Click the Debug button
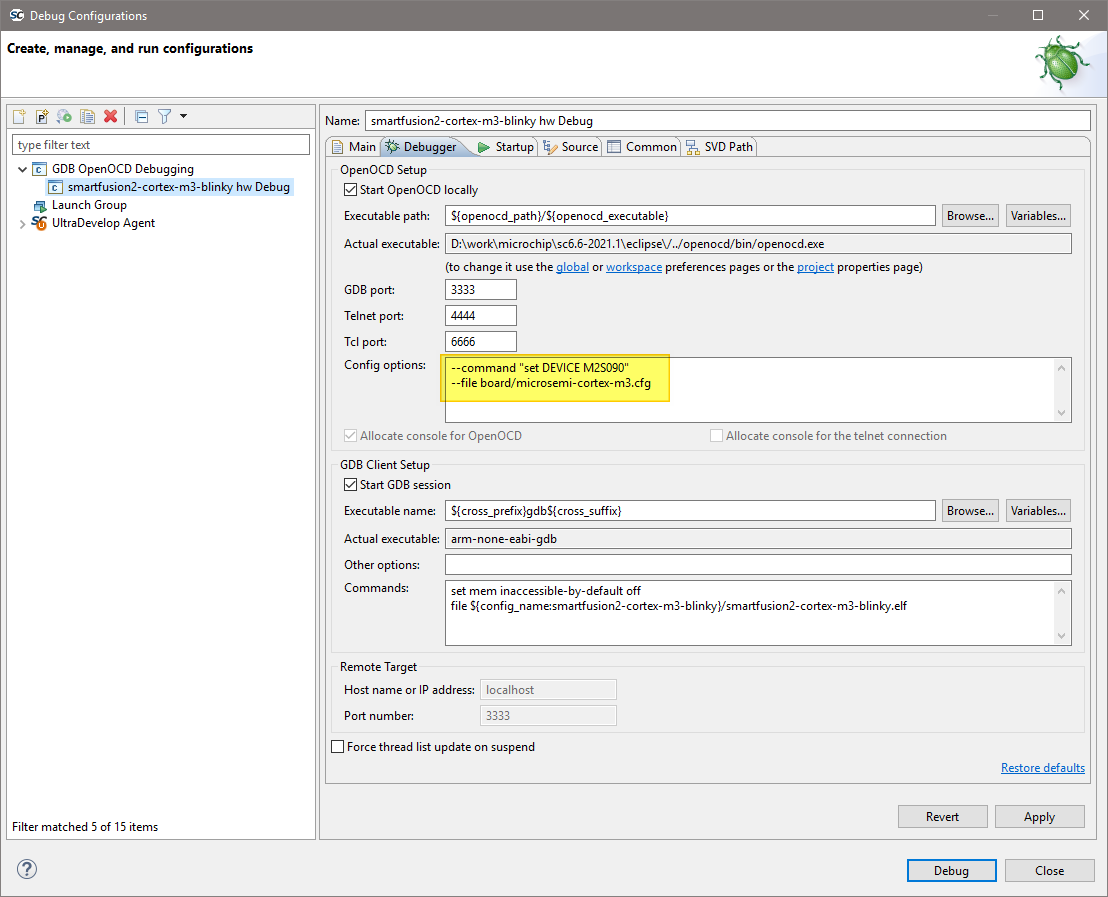 click(951, 870)
